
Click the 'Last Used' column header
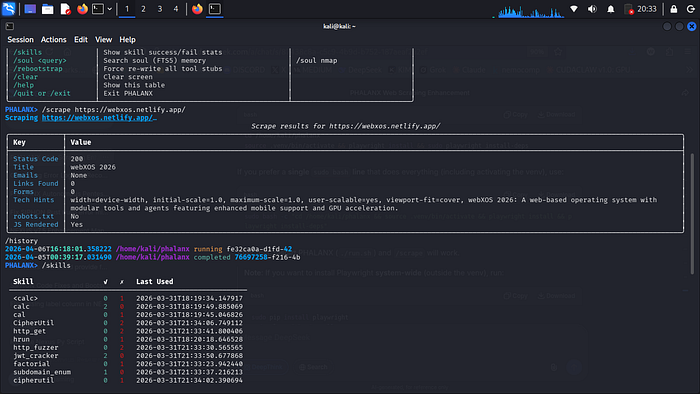154,282
